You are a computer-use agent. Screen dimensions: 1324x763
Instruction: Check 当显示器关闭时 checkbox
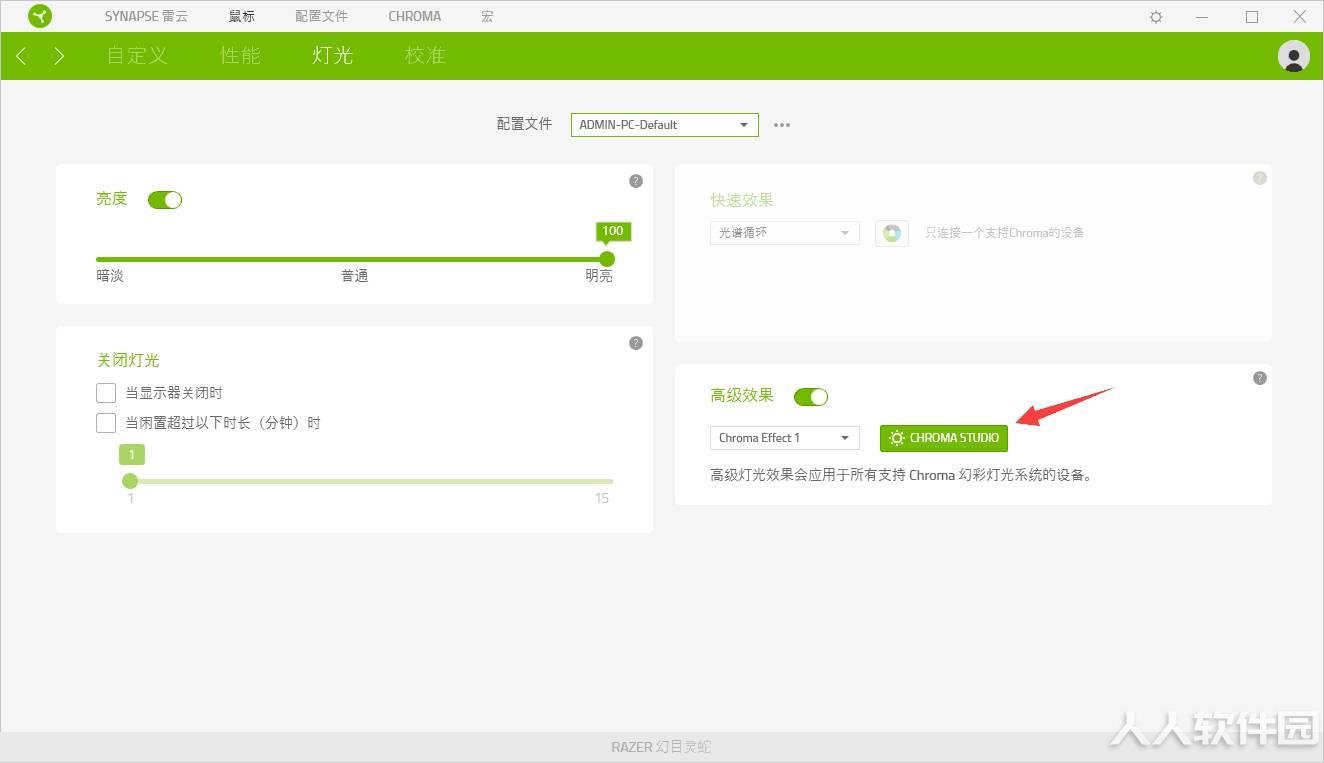[106, 393]
